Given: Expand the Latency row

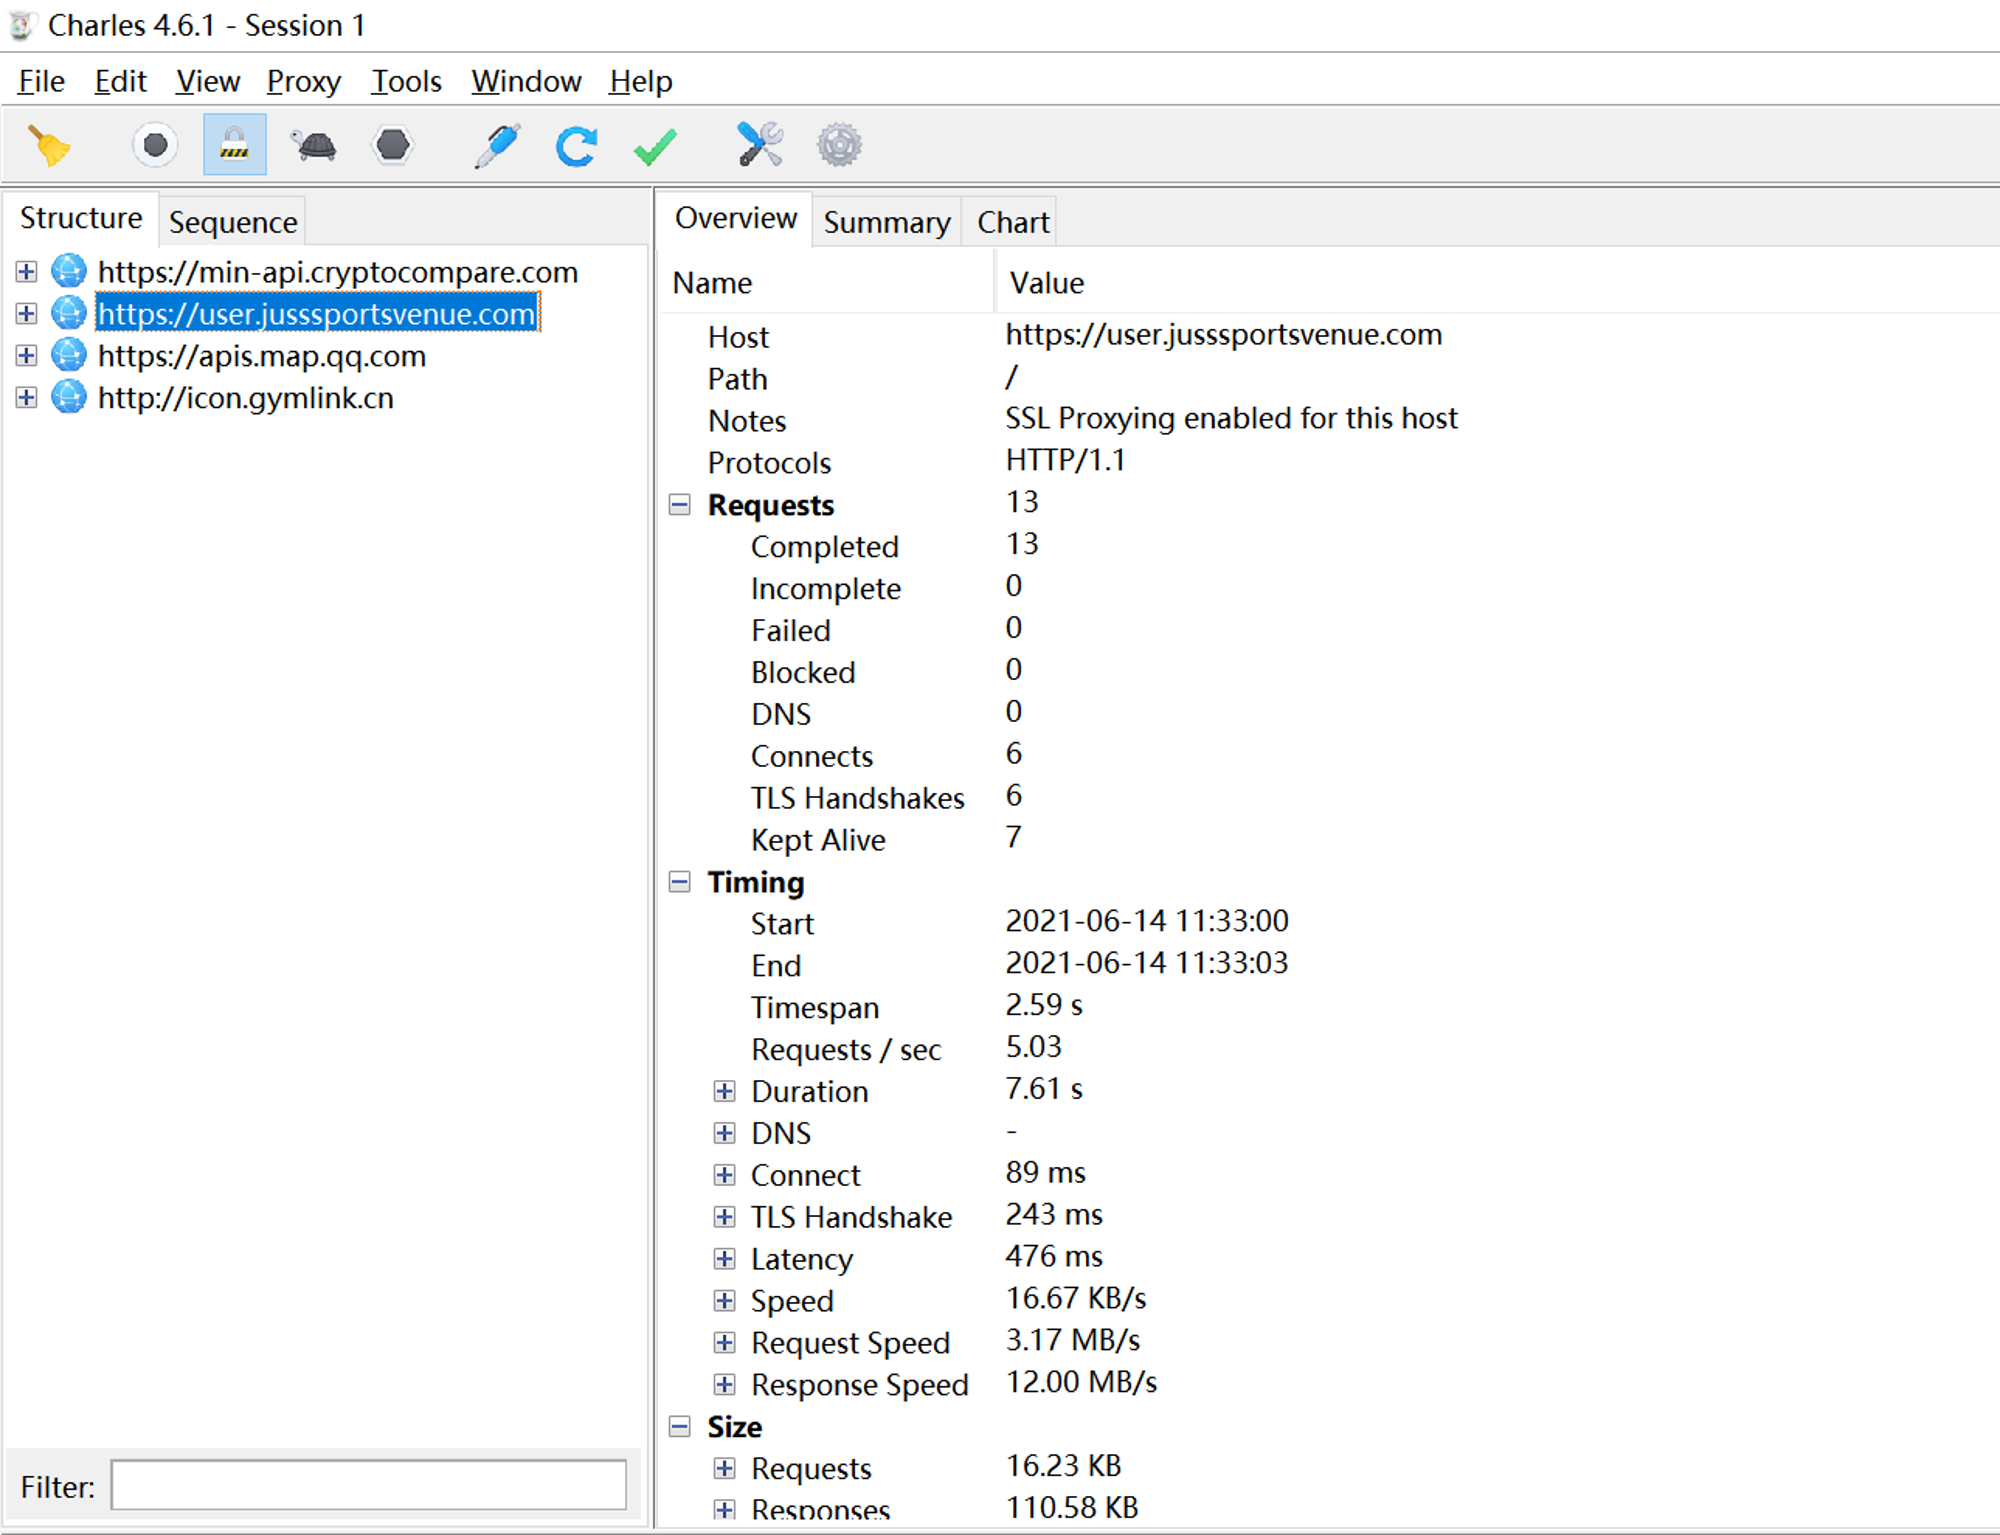Looking at the screenshot, I should [725, 1259].
